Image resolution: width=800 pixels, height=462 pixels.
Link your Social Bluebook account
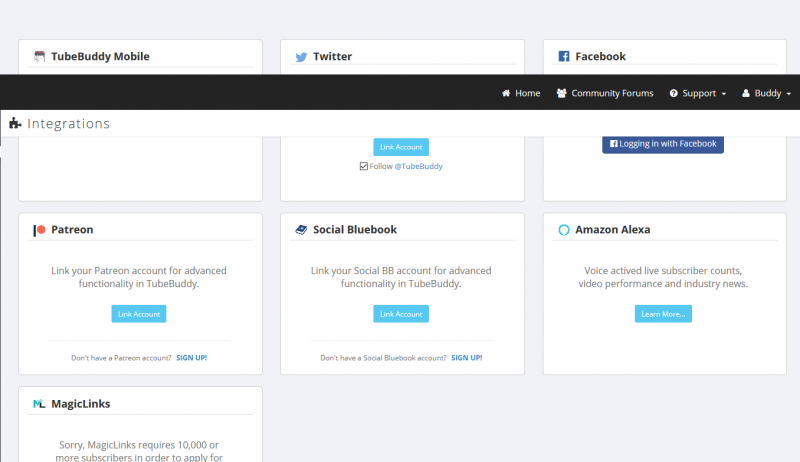click(x=401, y=314)
